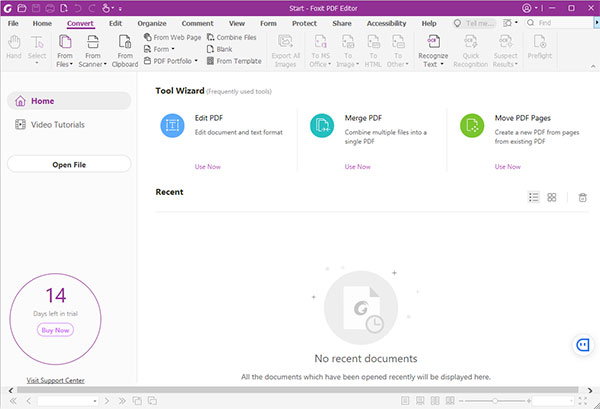Image resolution: width=600 pixels, height=409 pixels.
Task: Switch to the Protect tab
Action: (304, 22)
